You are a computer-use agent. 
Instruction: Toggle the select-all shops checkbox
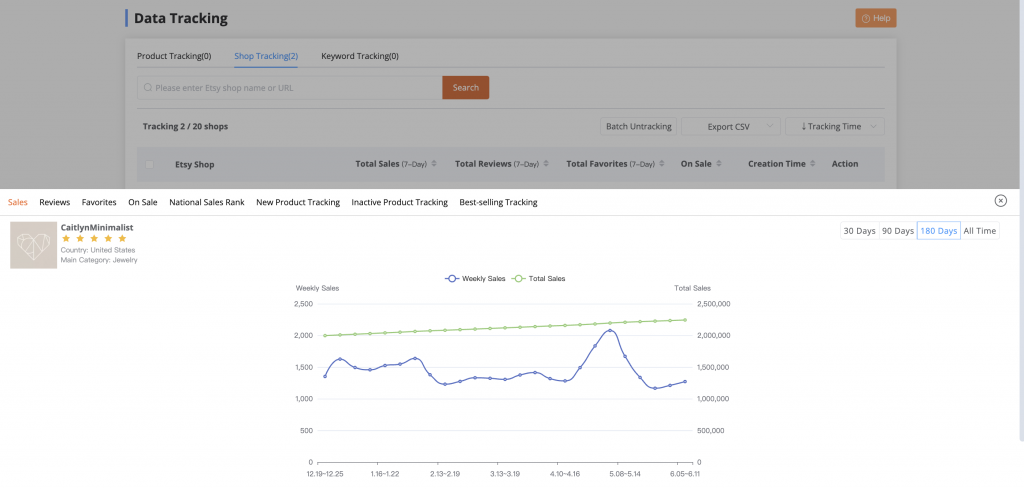(x=150, y=164)
